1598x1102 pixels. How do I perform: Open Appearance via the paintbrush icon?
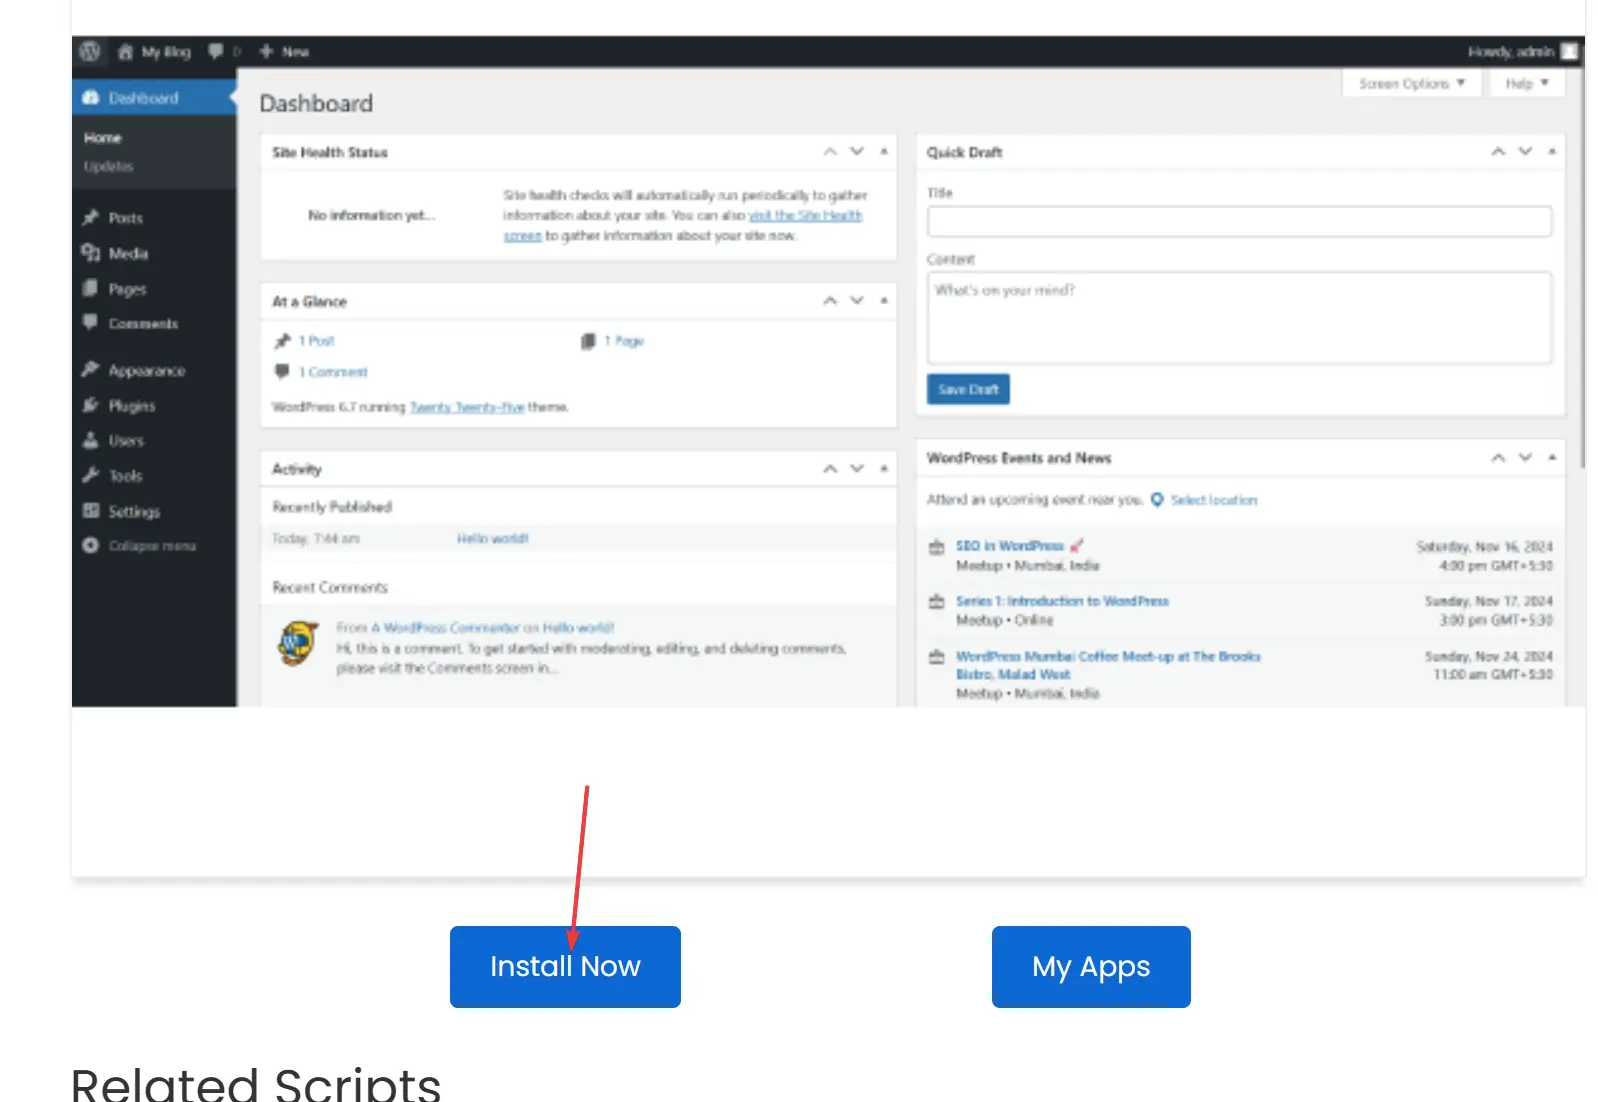tap(91, 370)
